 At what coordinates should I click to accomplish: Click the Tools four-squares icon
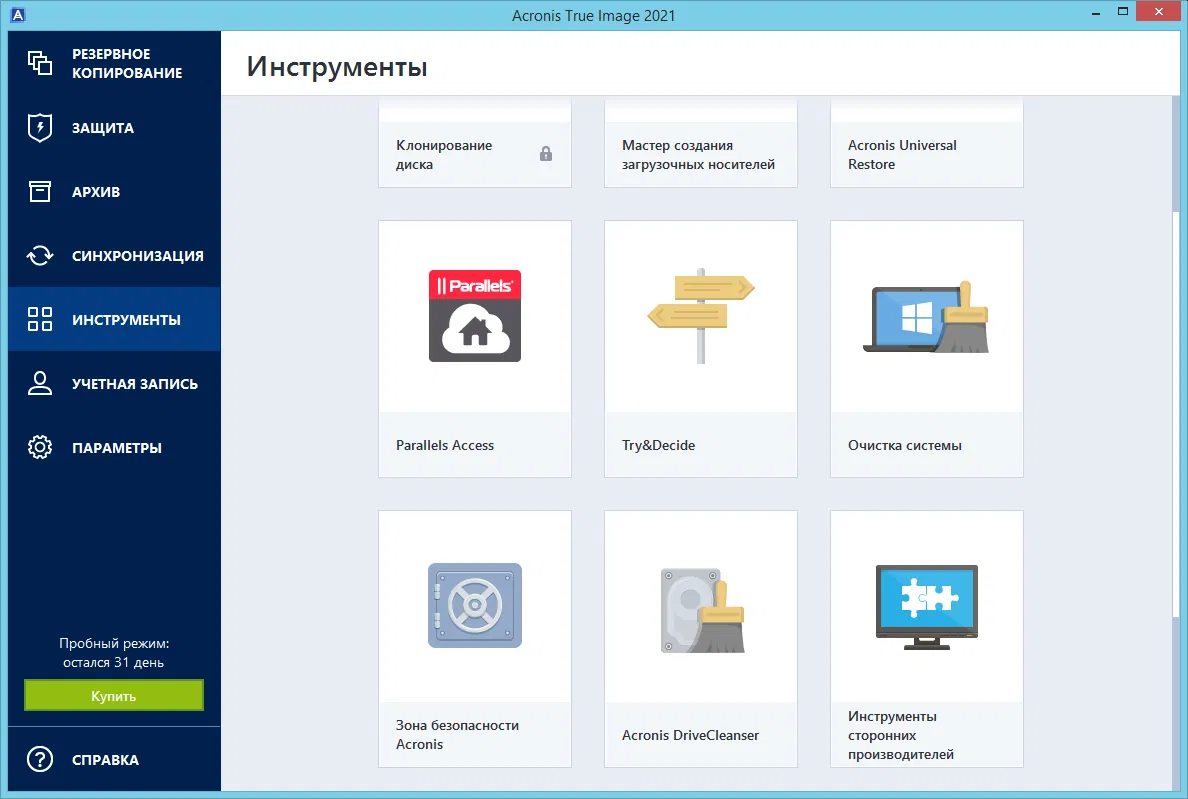[x=39, y=319]
